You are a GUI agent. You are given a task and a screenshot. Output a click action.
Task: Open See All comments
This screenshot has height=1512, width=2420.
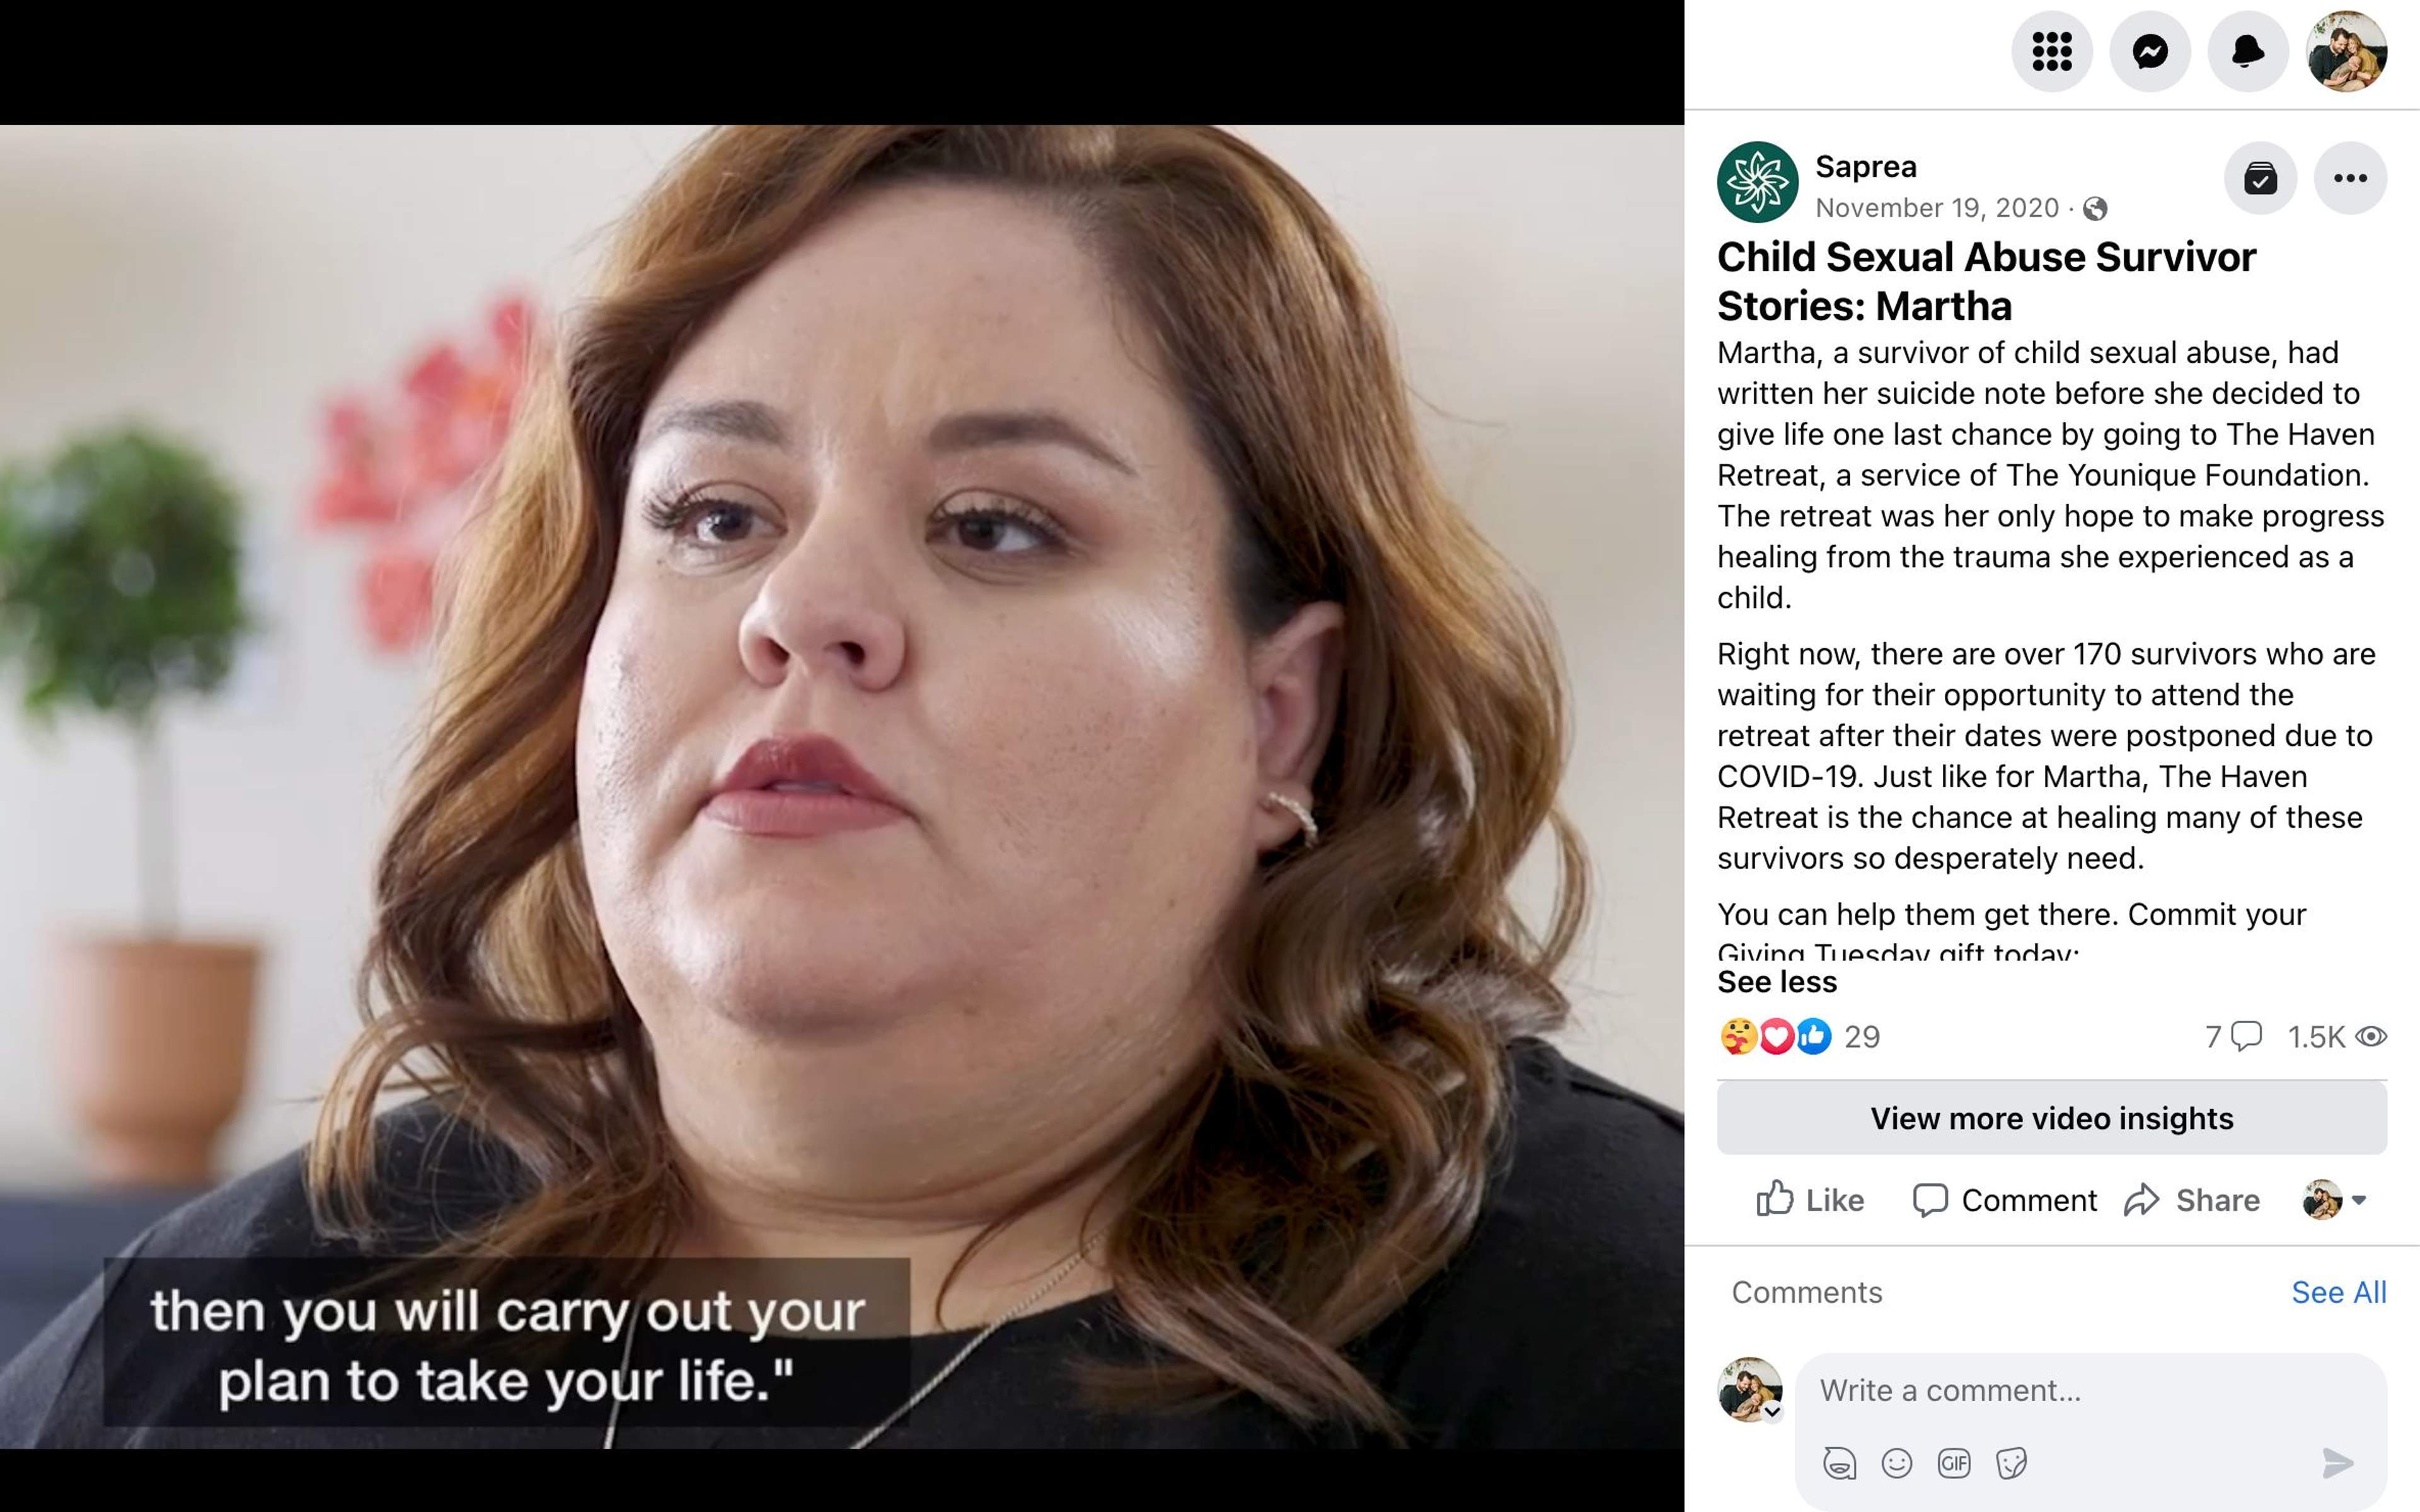pos(2338,1292)
